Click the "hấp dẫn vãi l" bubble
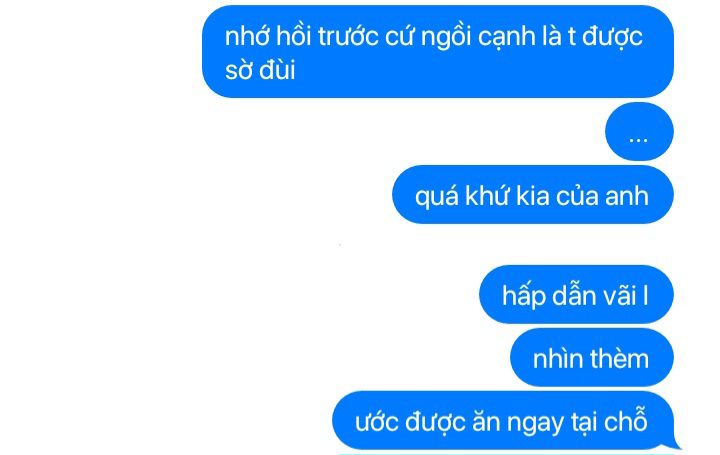Viewport: 720px width, 455px height. (x=576, y=294)
